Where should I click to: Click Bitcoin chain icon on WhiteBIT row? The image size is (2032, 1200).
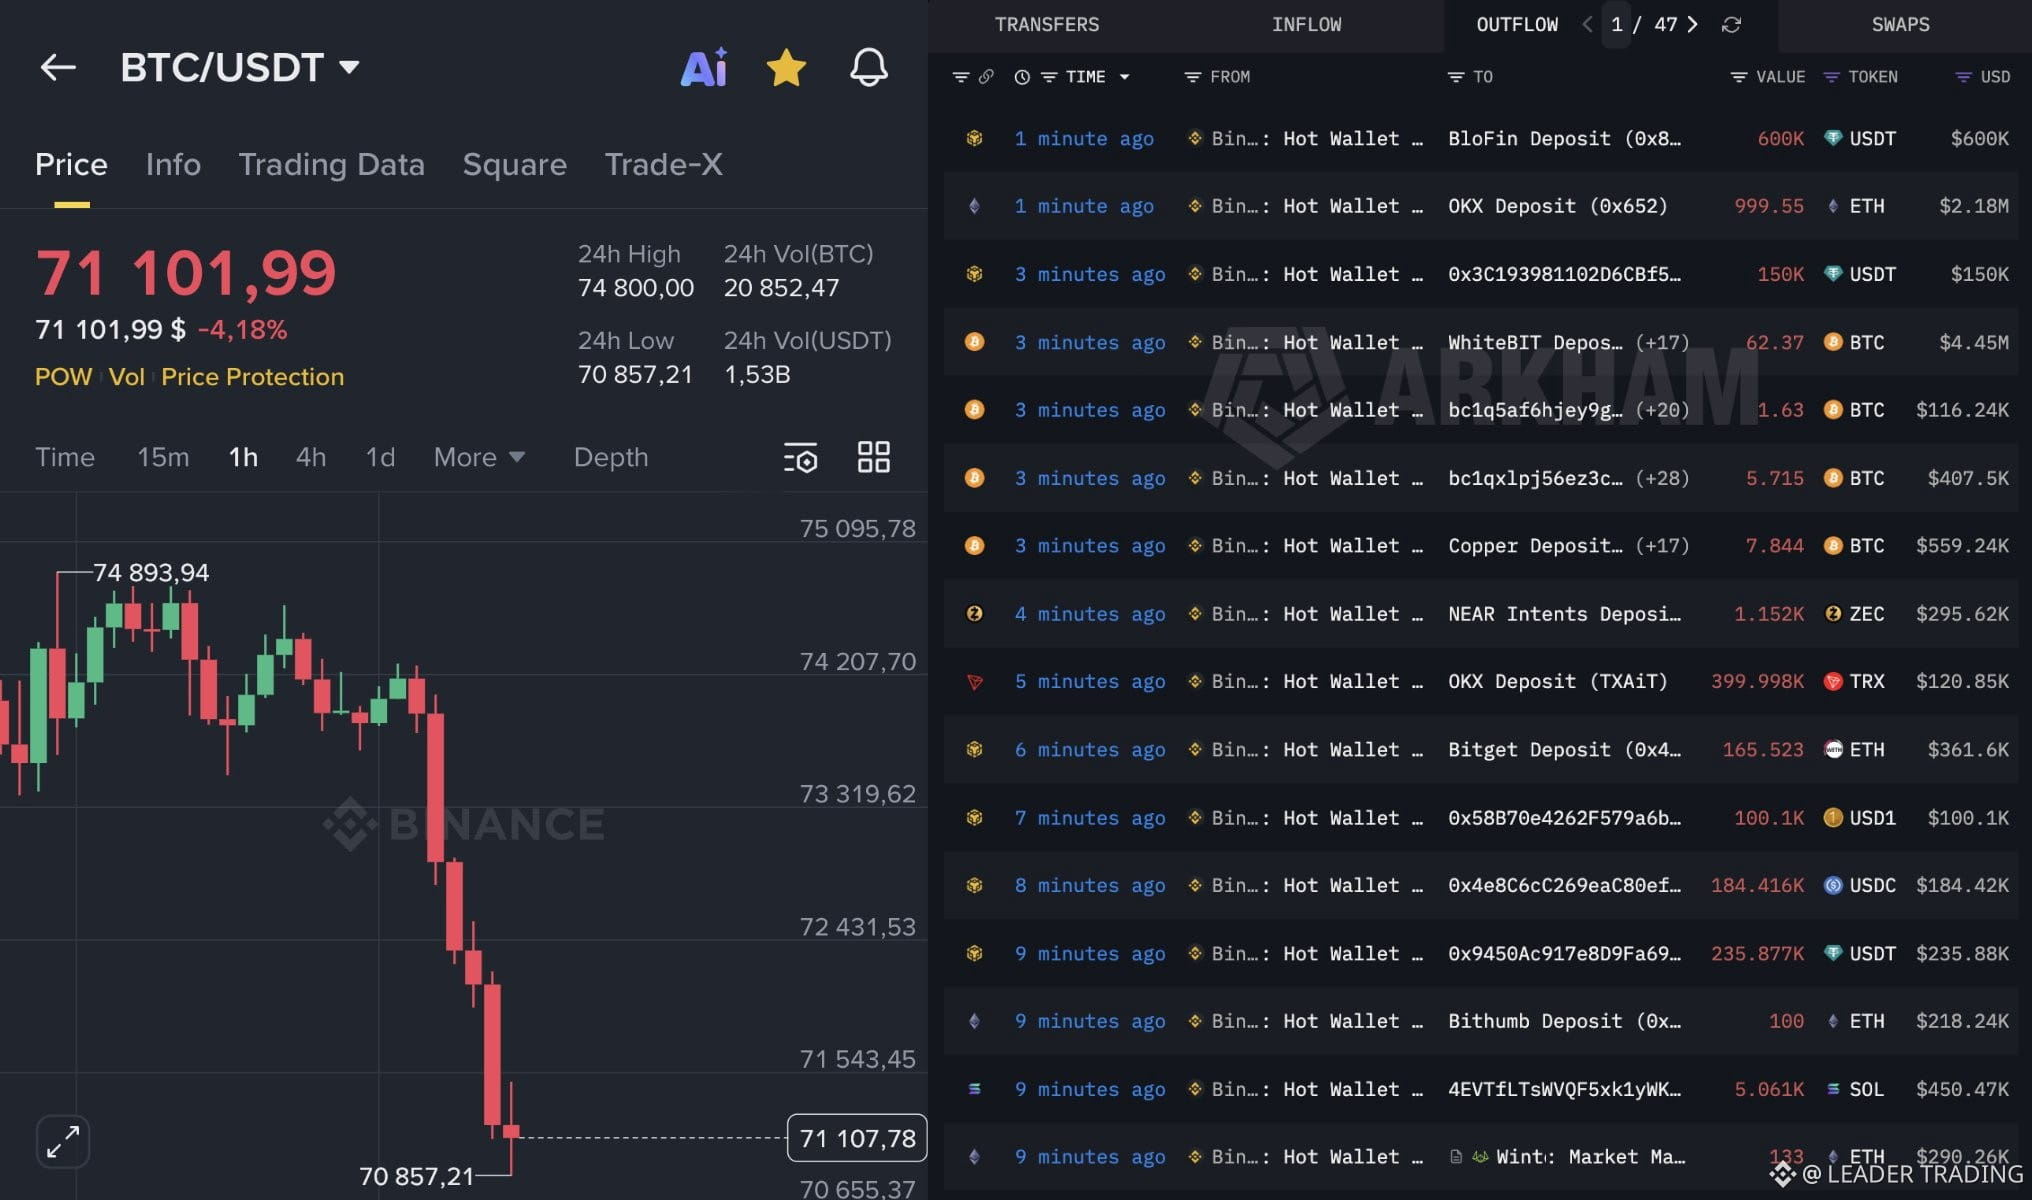point(974,342)
